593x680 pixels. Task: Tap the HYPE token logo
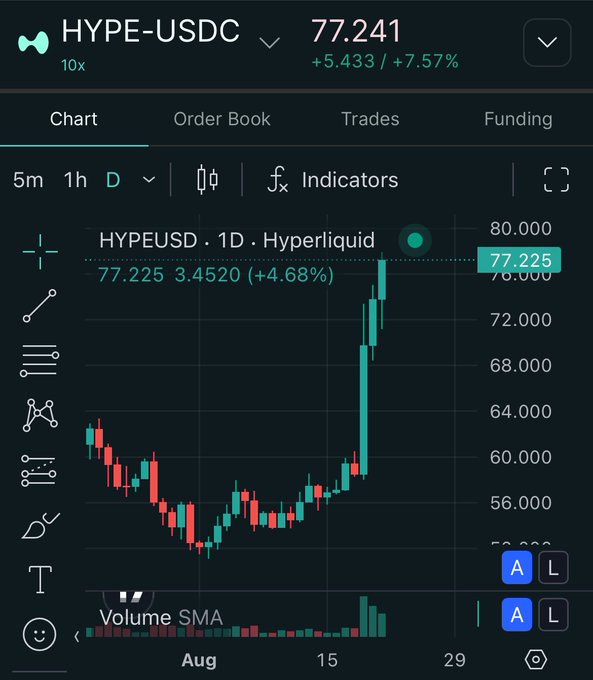coord(33,42)
